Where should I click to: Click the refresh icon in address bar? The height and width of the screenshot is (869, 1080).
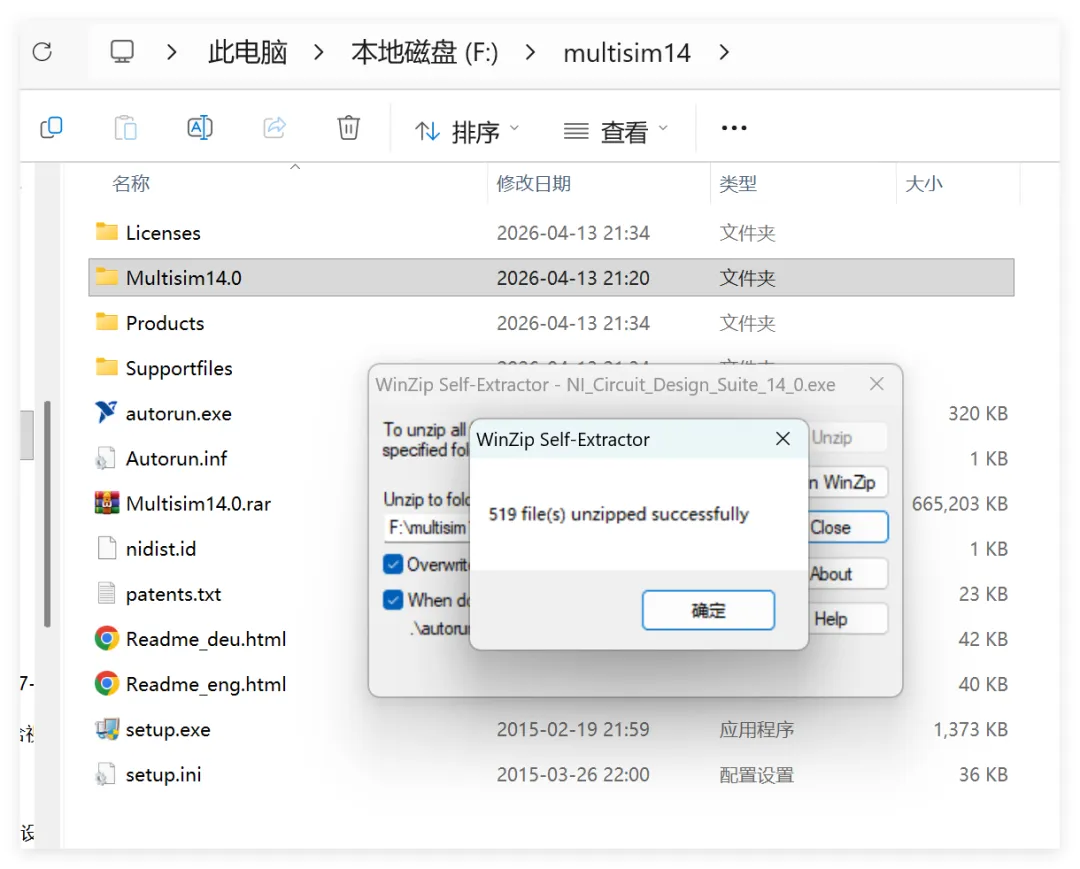[x=42, y=52]
